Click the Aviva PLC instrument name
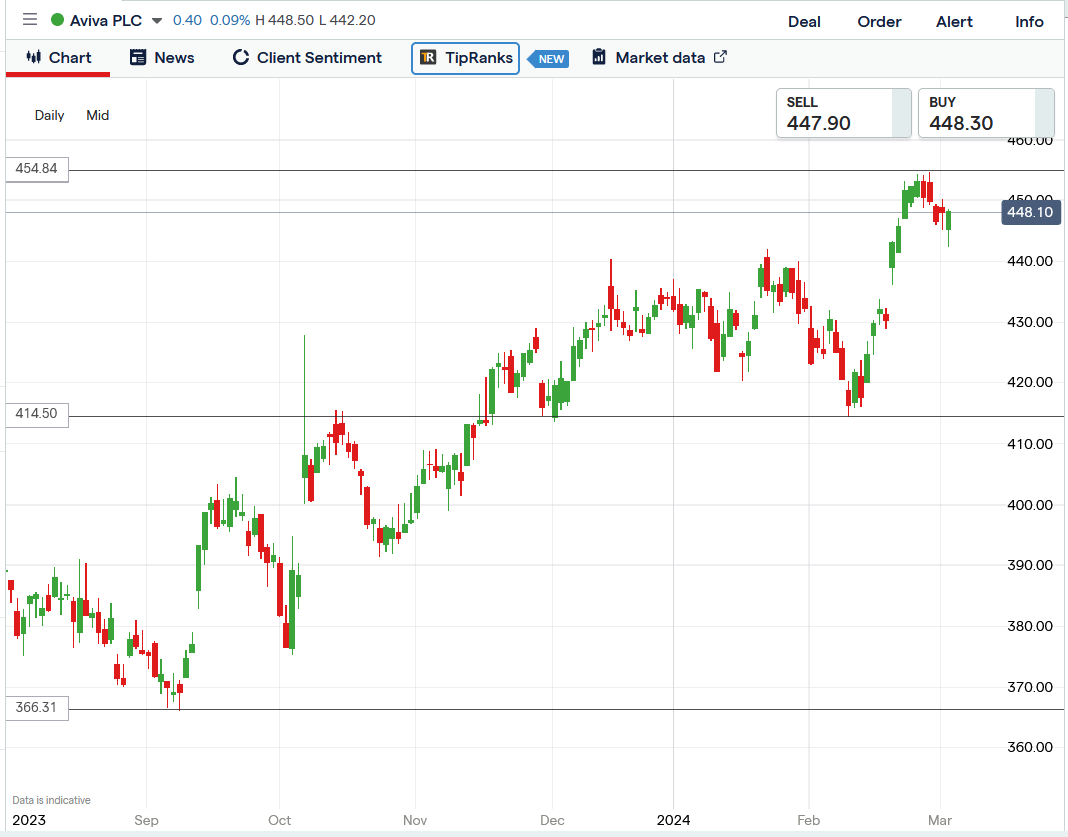The width and height of the screenshot is (1068, 837). (106, 20)
